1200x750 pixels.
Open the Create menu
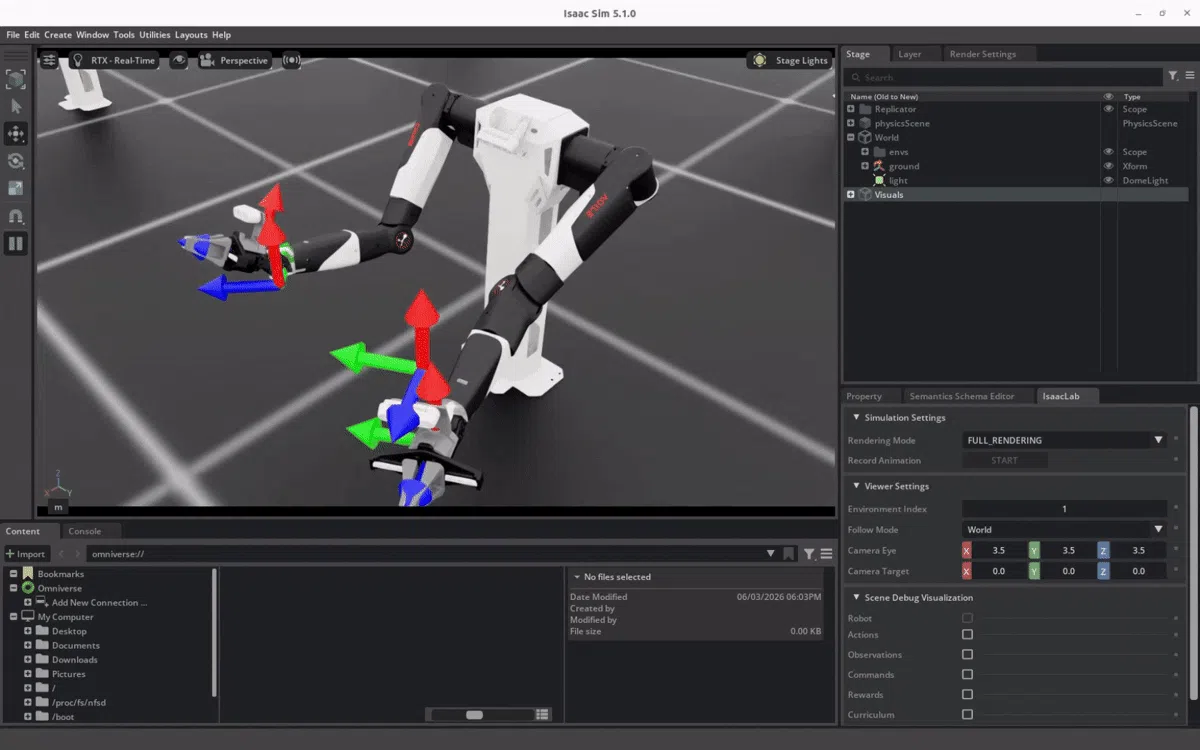(x=57, y=35)
